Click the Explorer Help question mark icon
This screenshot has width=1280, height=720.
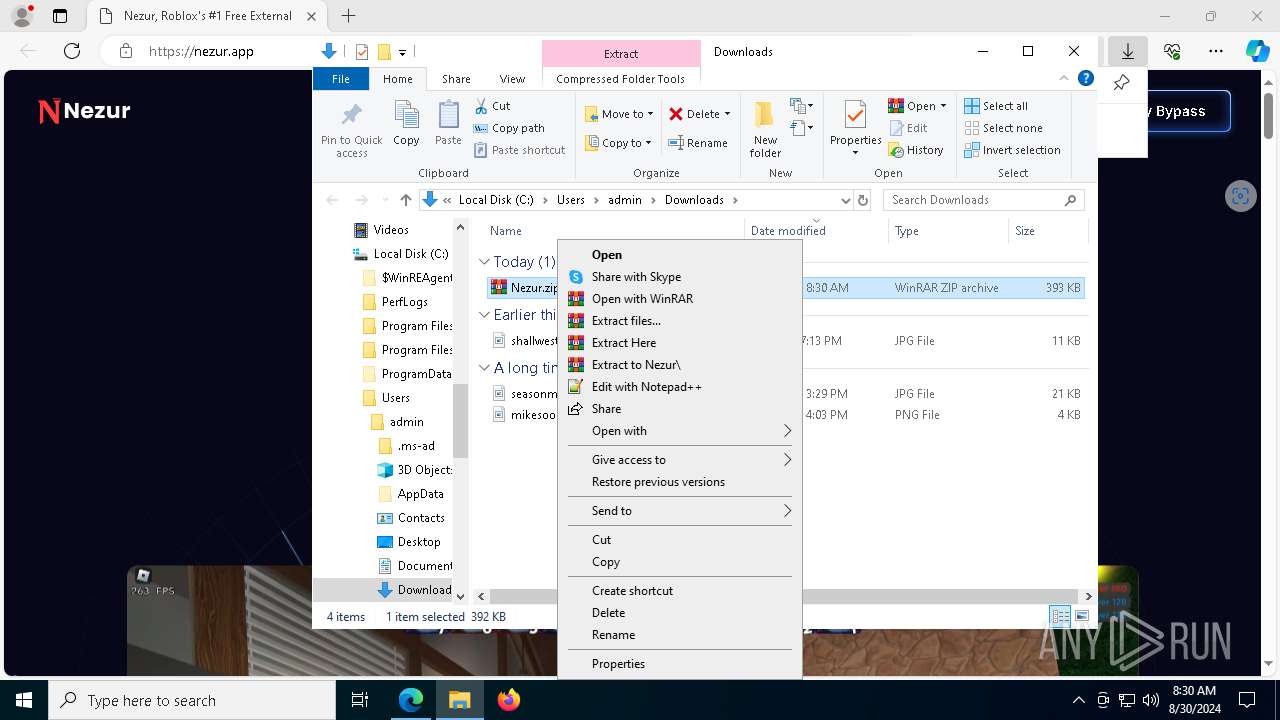(1085, 79)
